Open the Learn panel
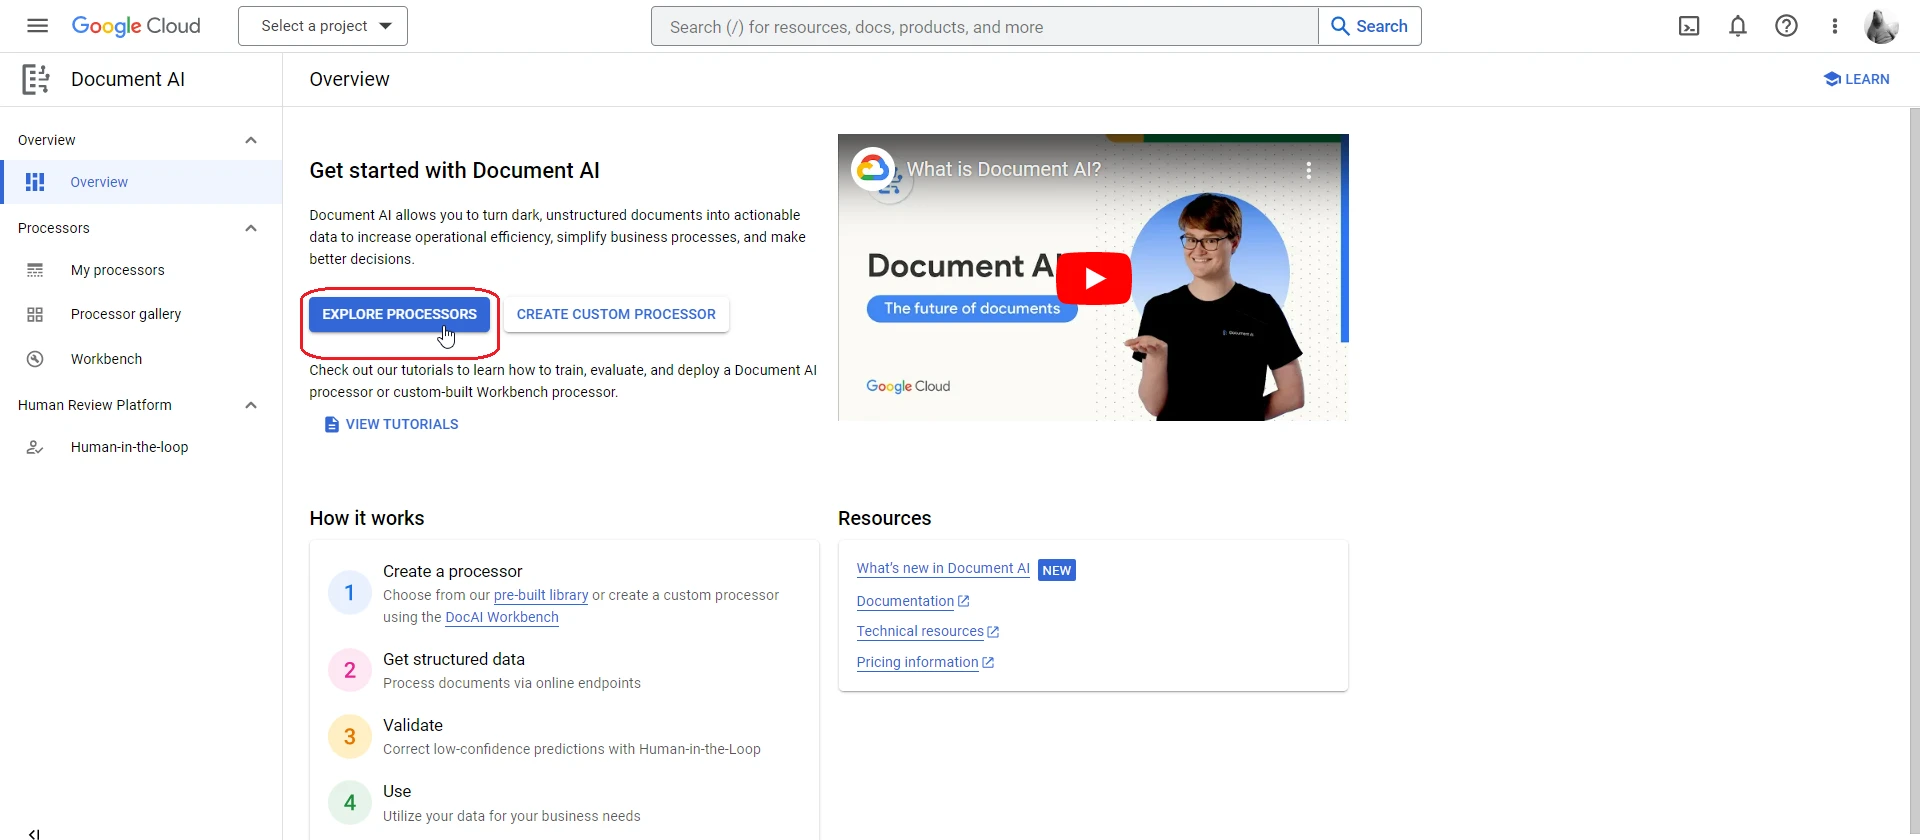 (x=1856, y=79)
